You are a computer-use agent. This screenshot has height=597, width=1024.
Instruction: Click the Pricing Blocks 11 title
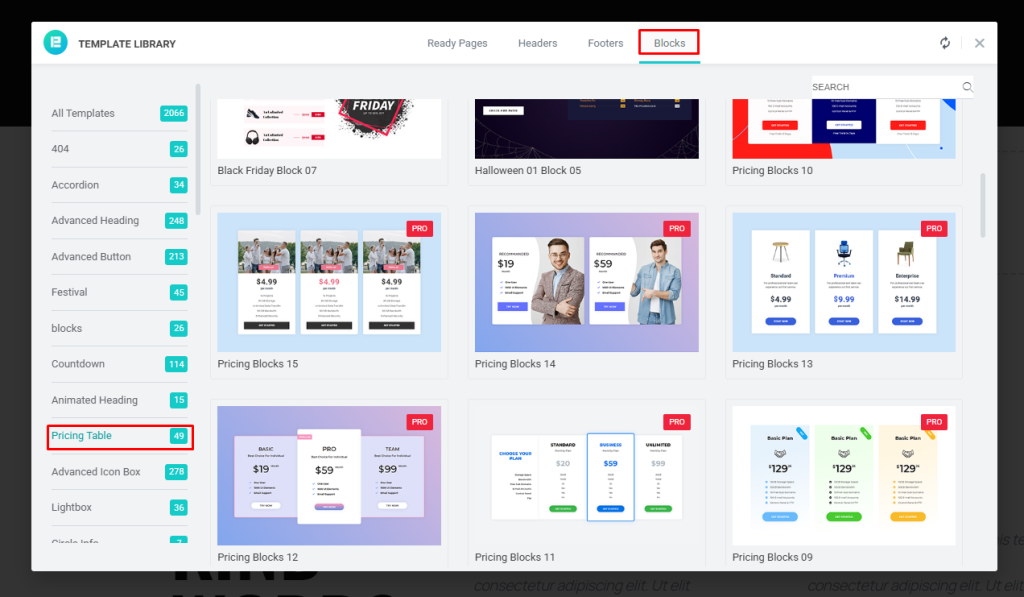click(515, 557)
